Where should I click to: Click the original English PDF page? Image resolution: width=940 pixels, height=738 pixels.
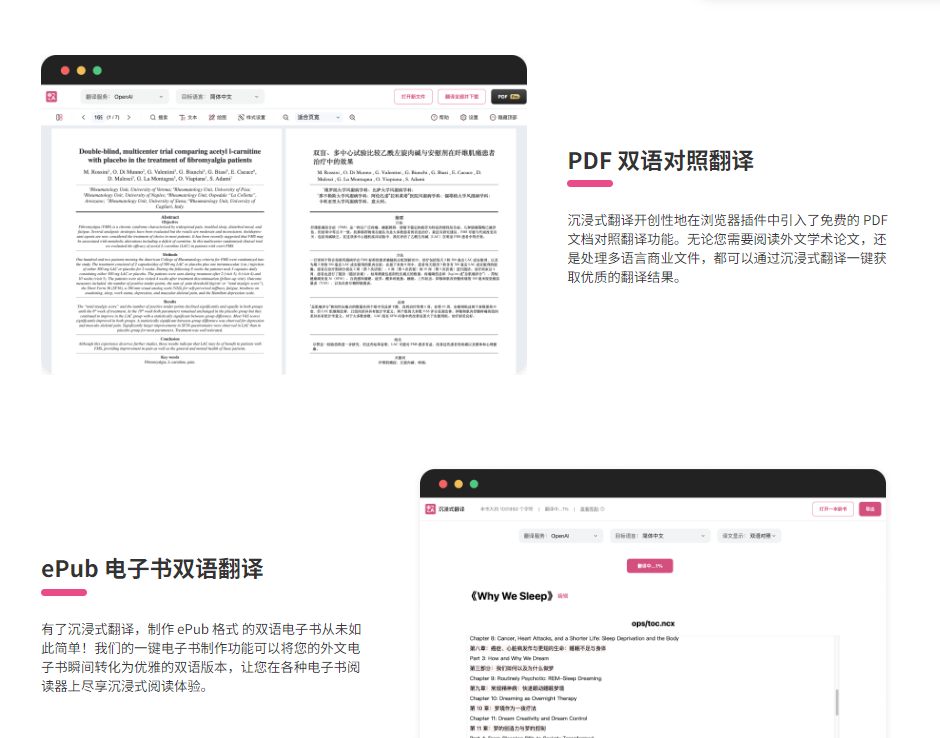coord(167,251)
